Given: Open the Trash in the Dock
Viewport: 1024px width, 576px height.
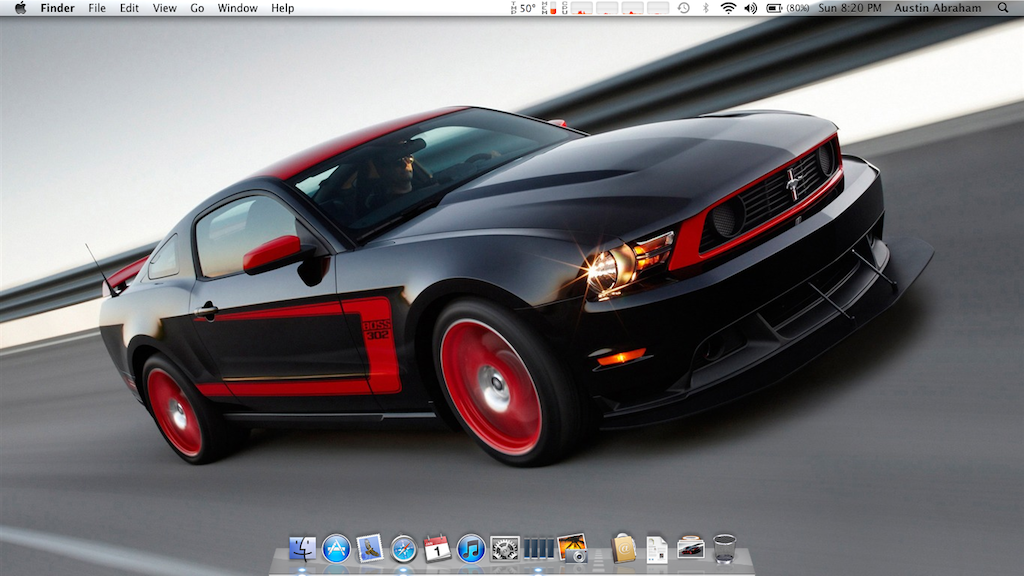Looking at the screenshot, I should (724, 549).
